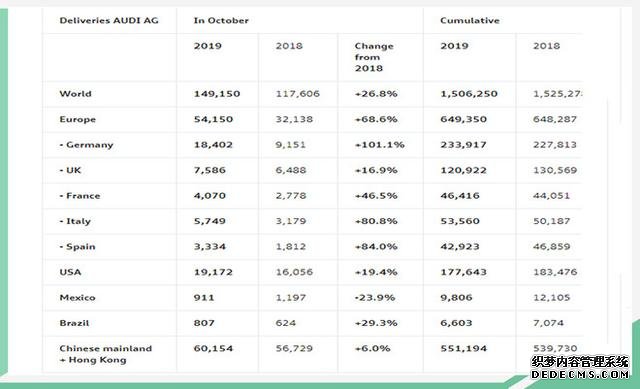640x389 pixels.
Task: Click the World row label
Action: tap(76, 93)
